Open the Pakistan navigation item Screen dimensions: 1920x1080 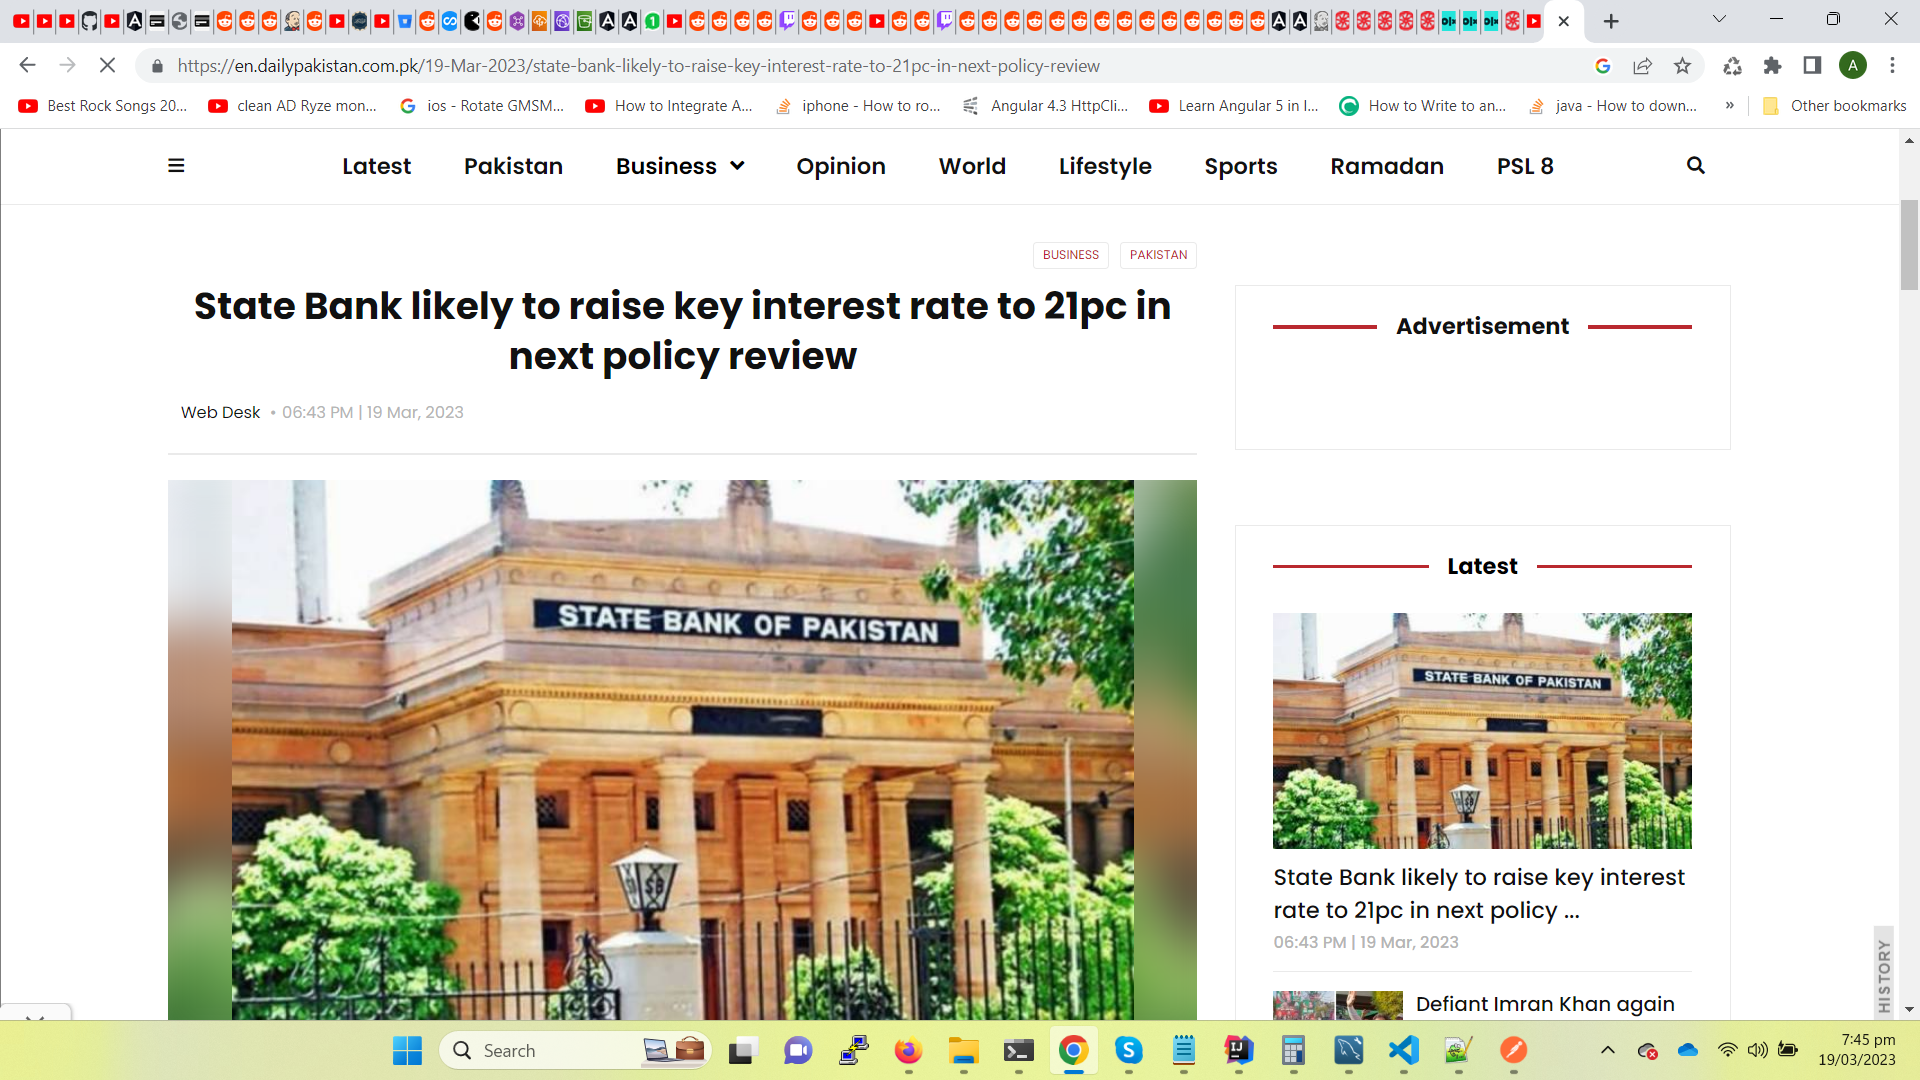[x=513, y=166]
